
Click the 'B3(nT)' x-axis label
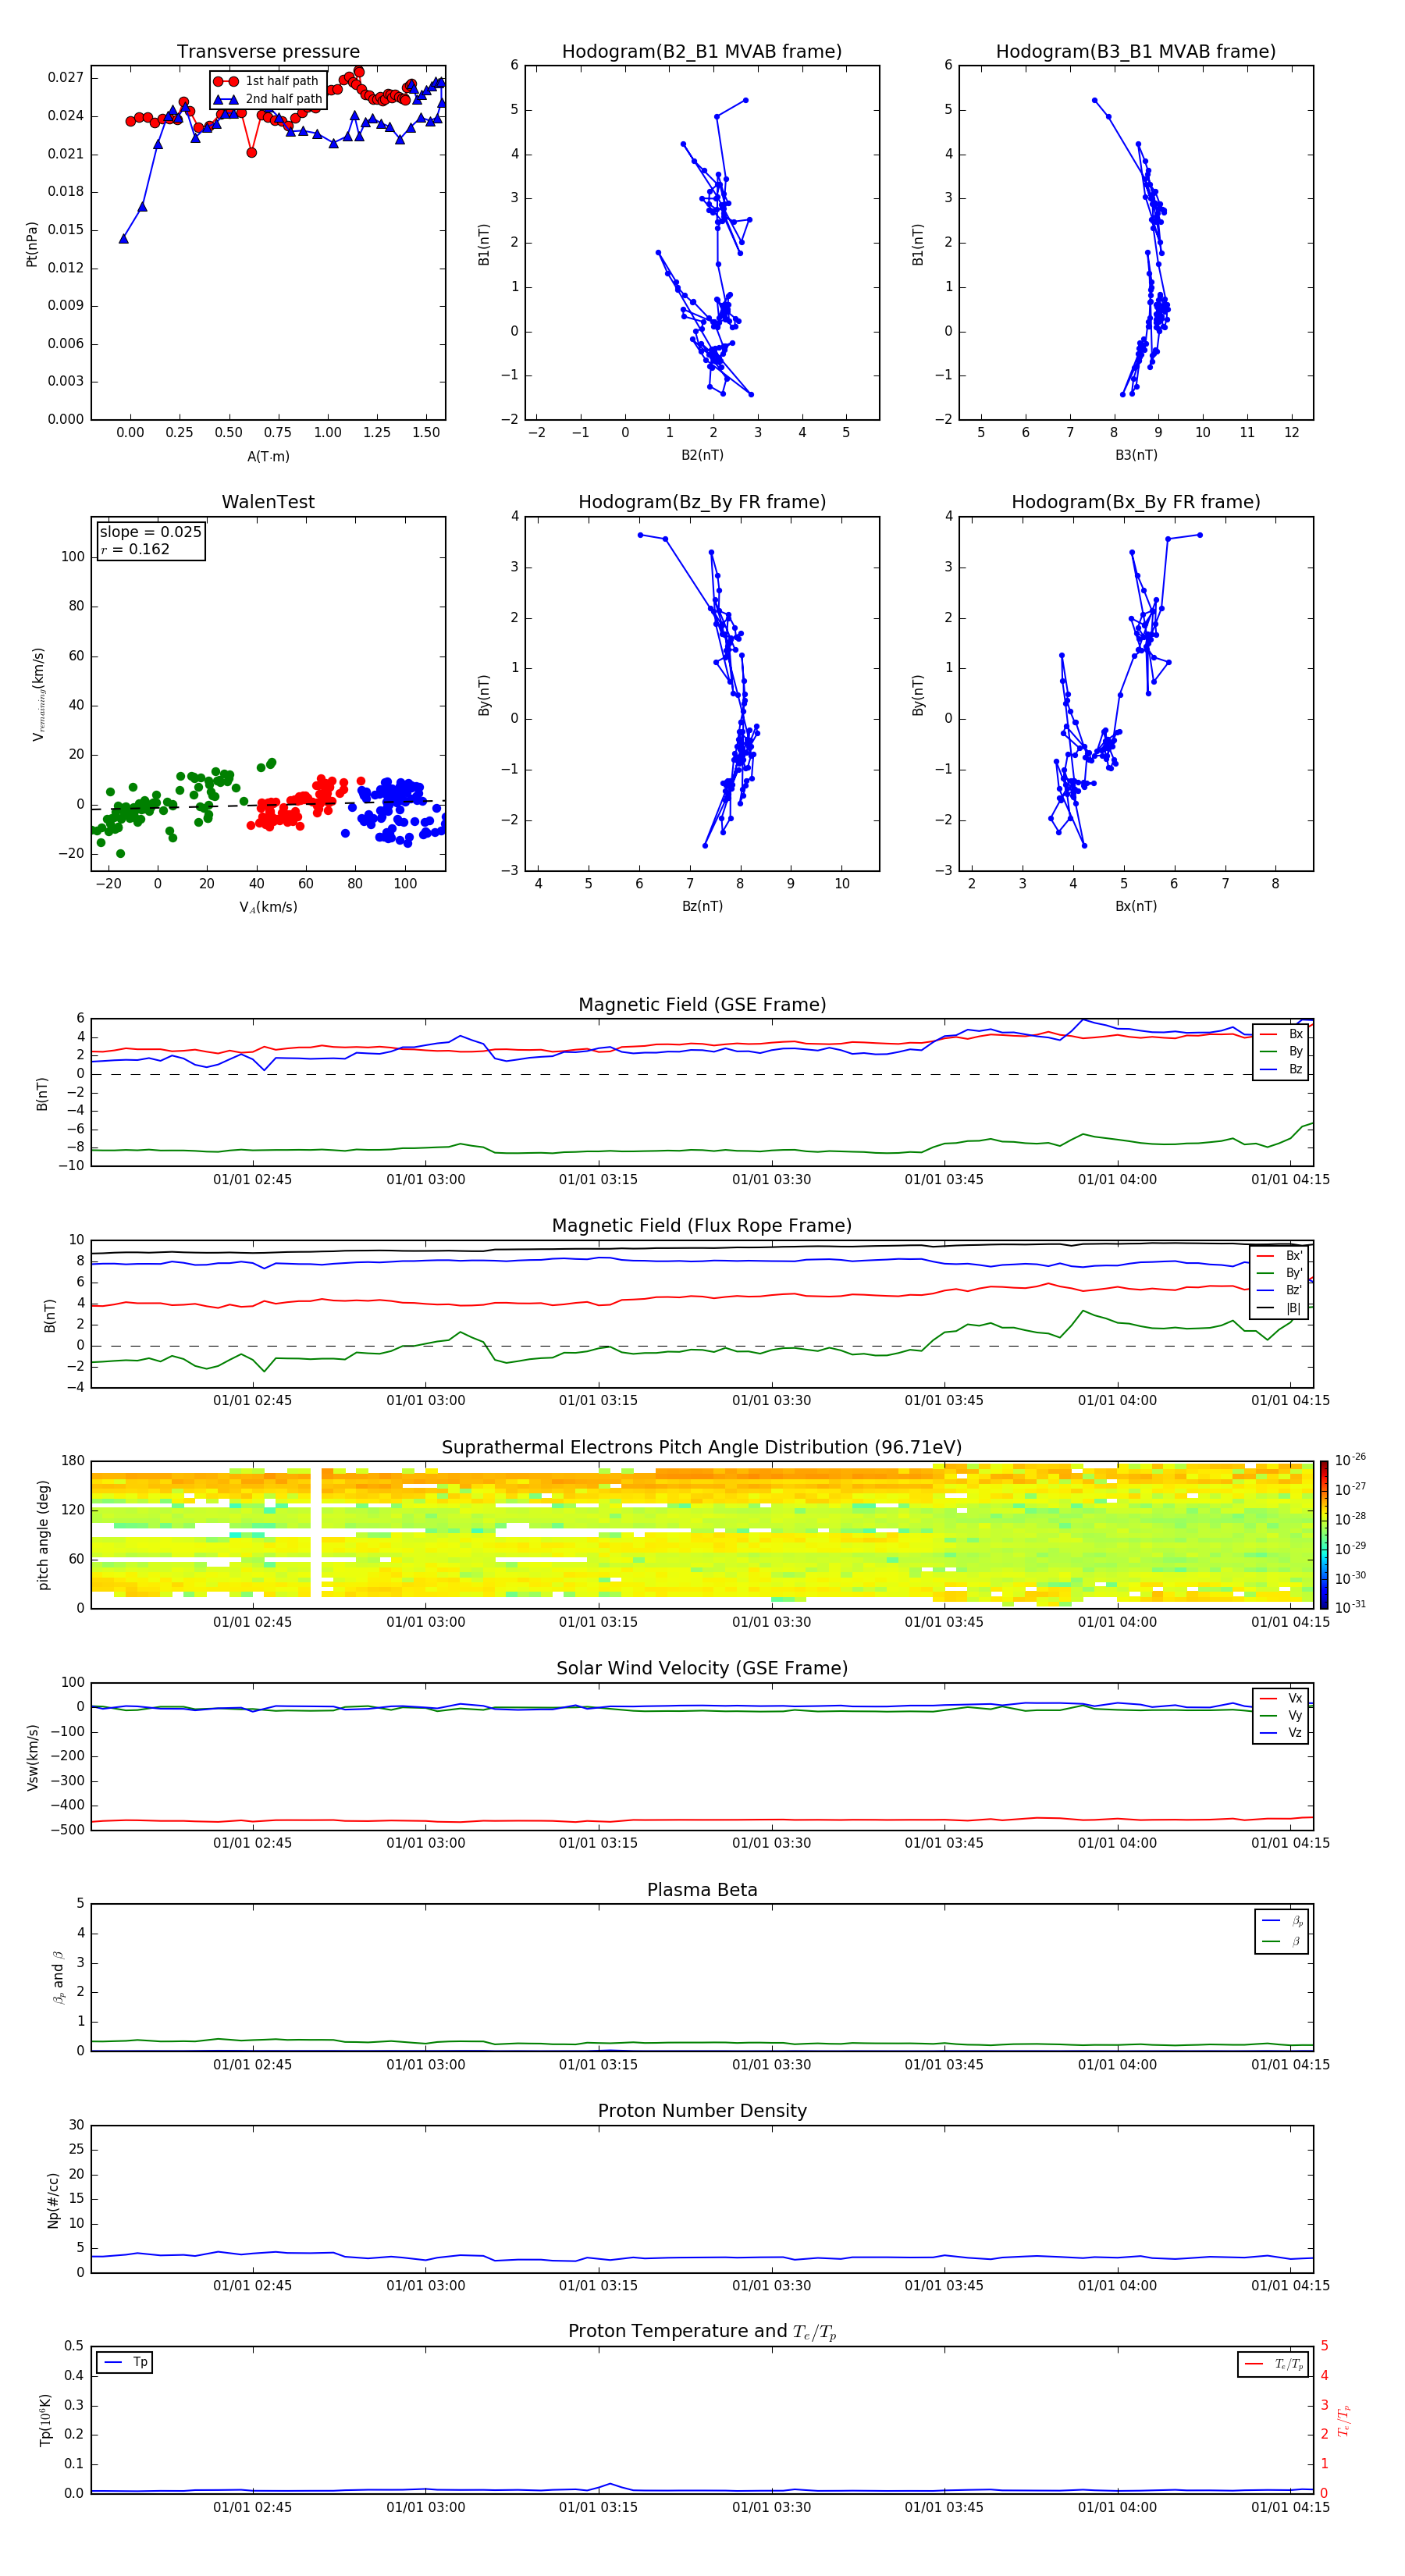click(1136, 455)
